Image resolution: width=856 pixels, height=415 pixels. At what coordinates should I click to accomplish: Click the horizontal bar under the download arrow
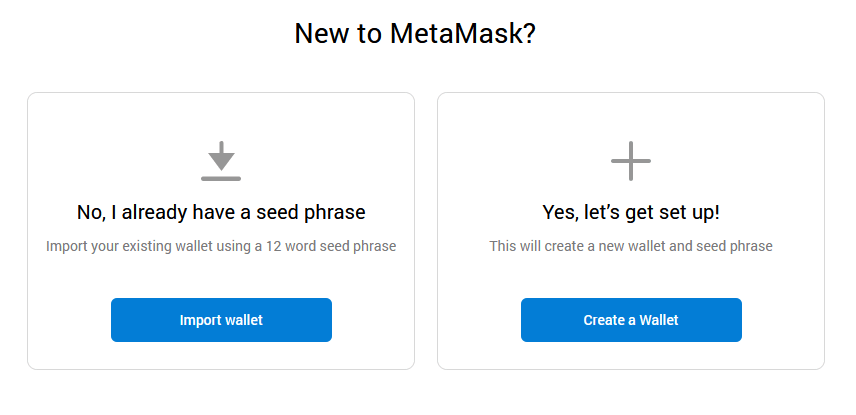pyautogui.click(x=221, y=179)
